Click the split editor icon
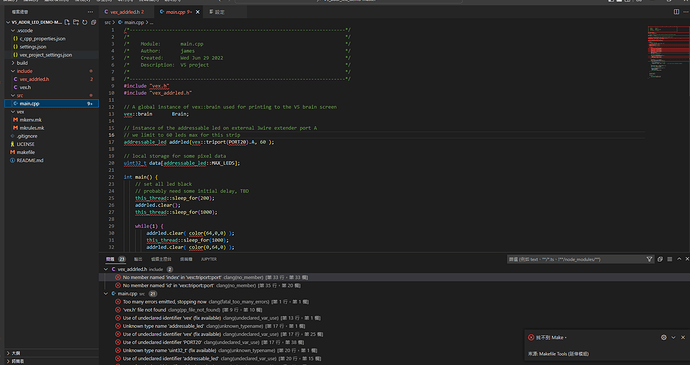690x365 pixels. [x=676, y=12]
